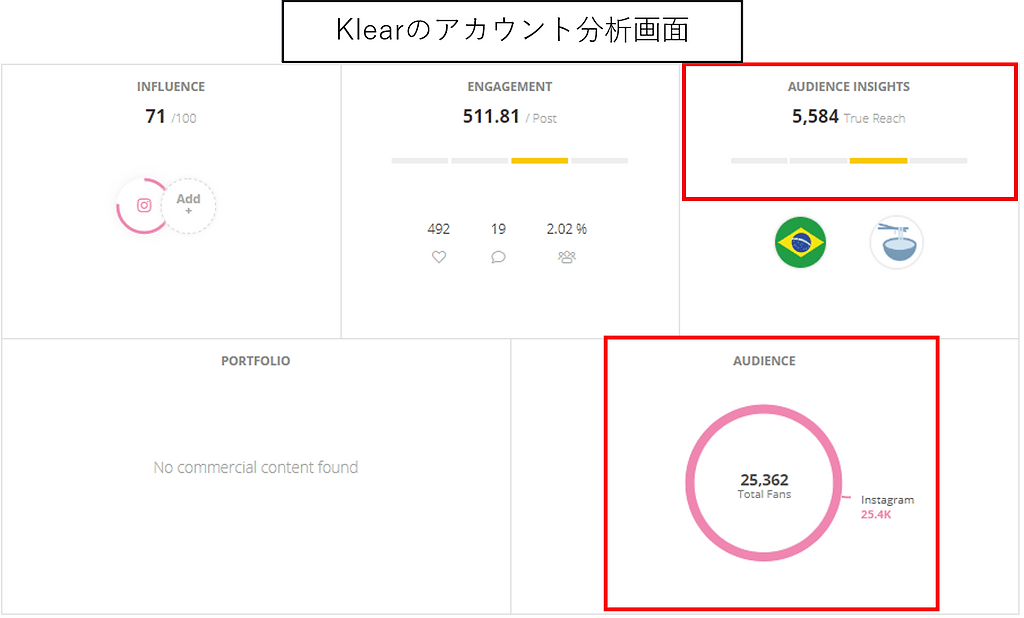Select the noodle bowl food interest icon
This screenshot has width=1024, height=618.
[897, 242]
